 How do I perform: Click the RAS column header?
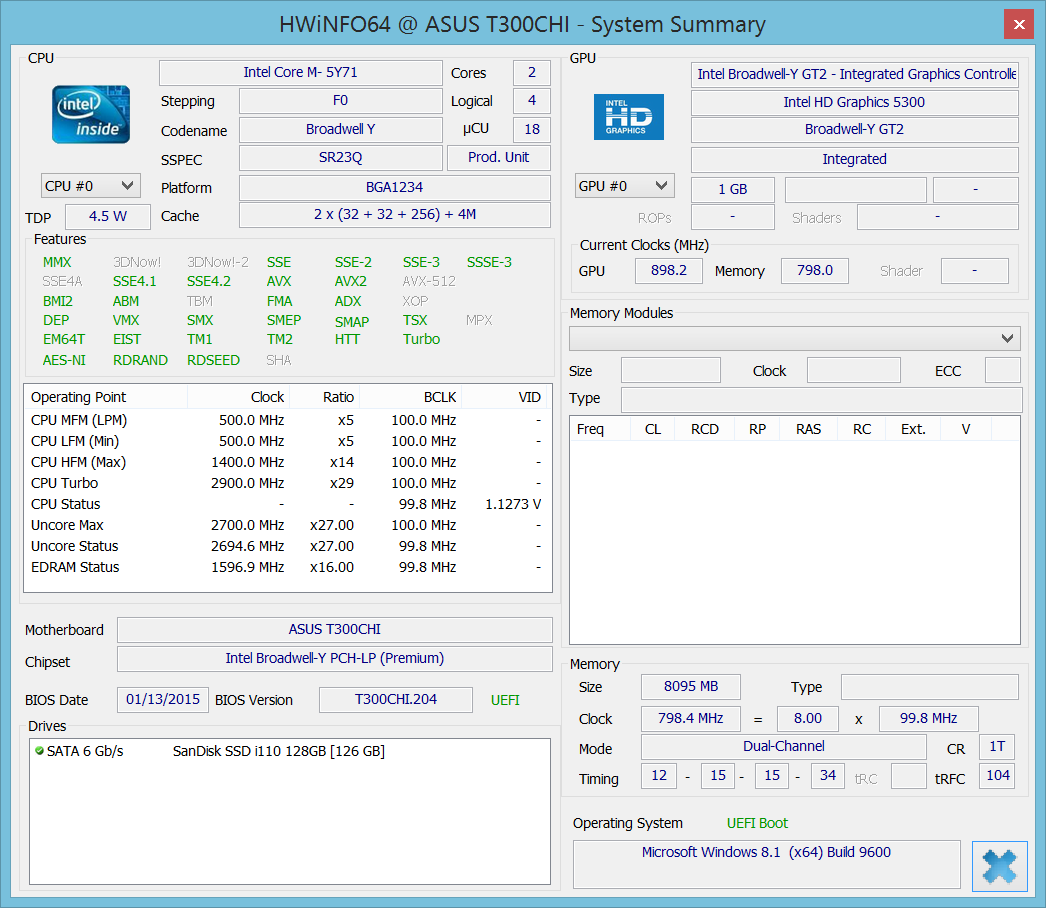point(809,429)
